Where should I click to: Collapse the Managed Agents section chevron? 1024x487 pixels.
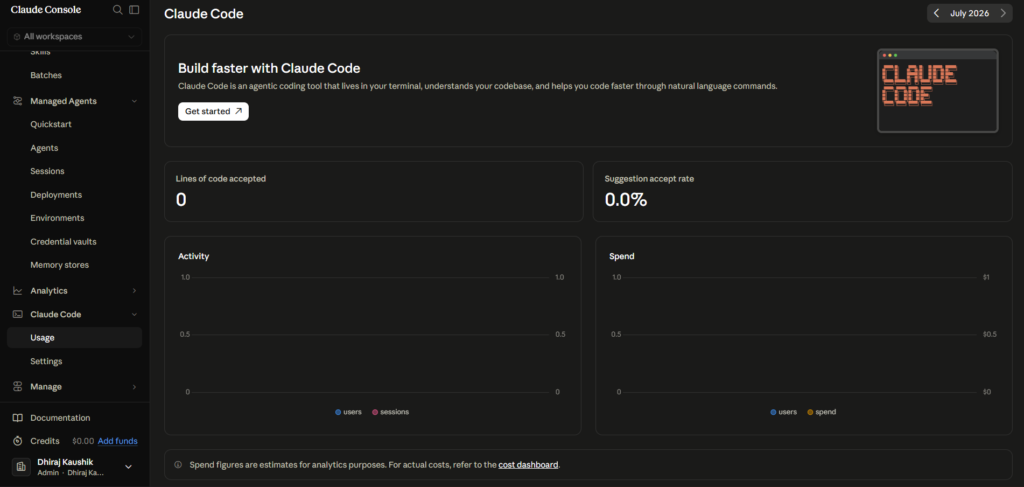[x=135, y=101]
